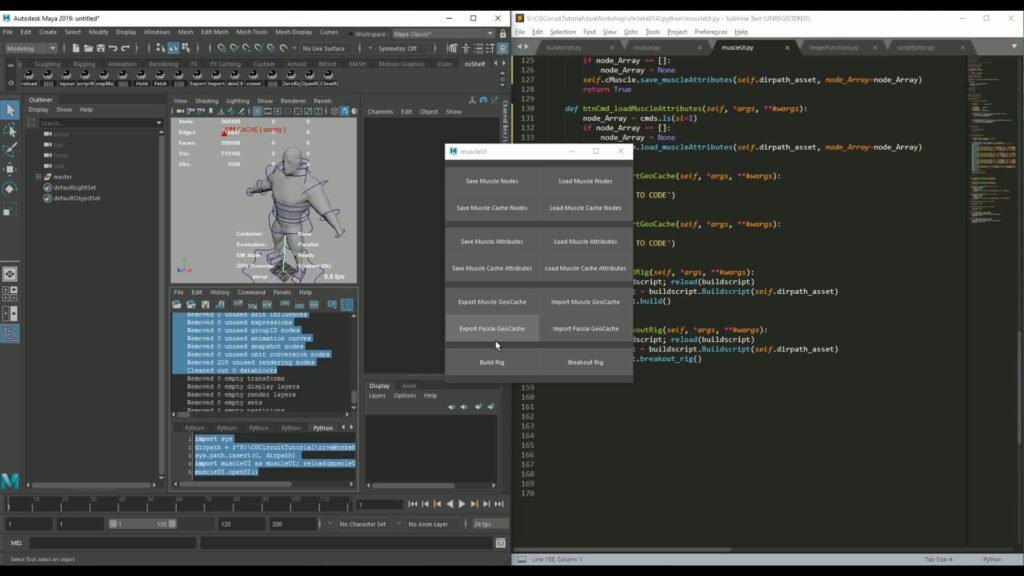Activate the Move tool in Maya toolbox
1024x576 pixels.
point(10,169)
